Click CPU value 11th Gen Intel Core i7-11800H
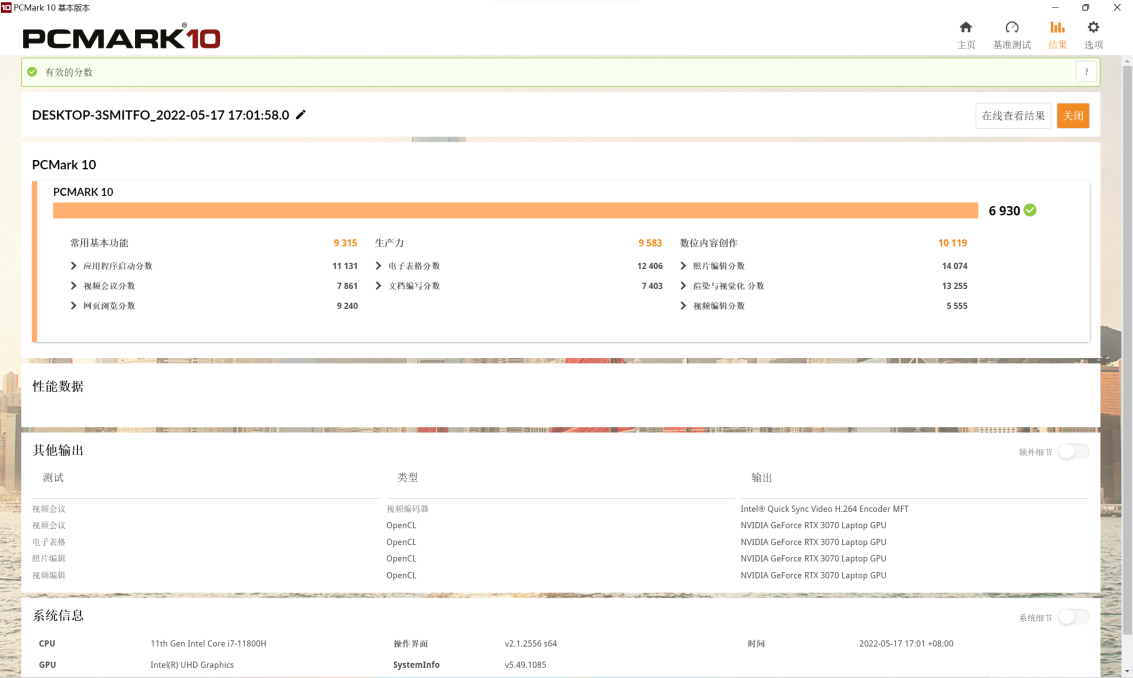The width and height of the screenshot is (1133, 678). [x=208, y=643]
